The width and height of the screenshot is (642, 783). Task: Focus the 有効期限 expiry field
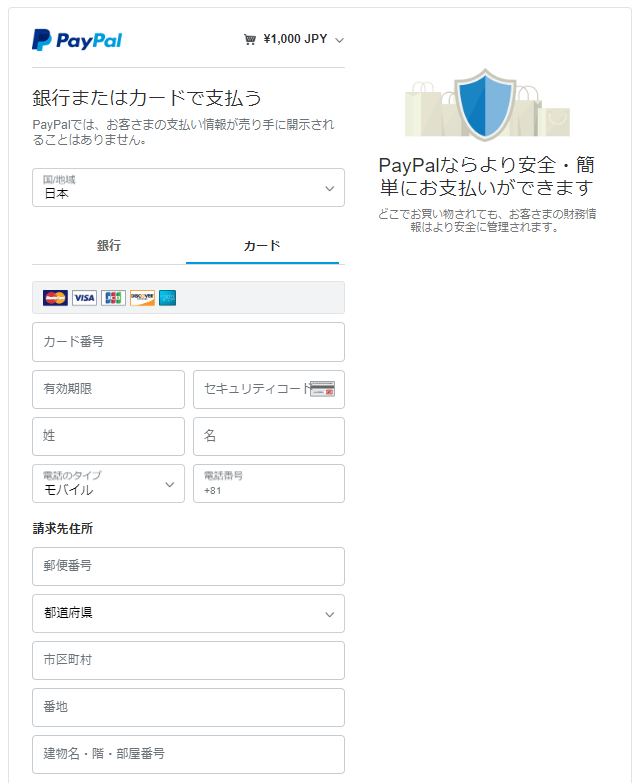(108, 390)
